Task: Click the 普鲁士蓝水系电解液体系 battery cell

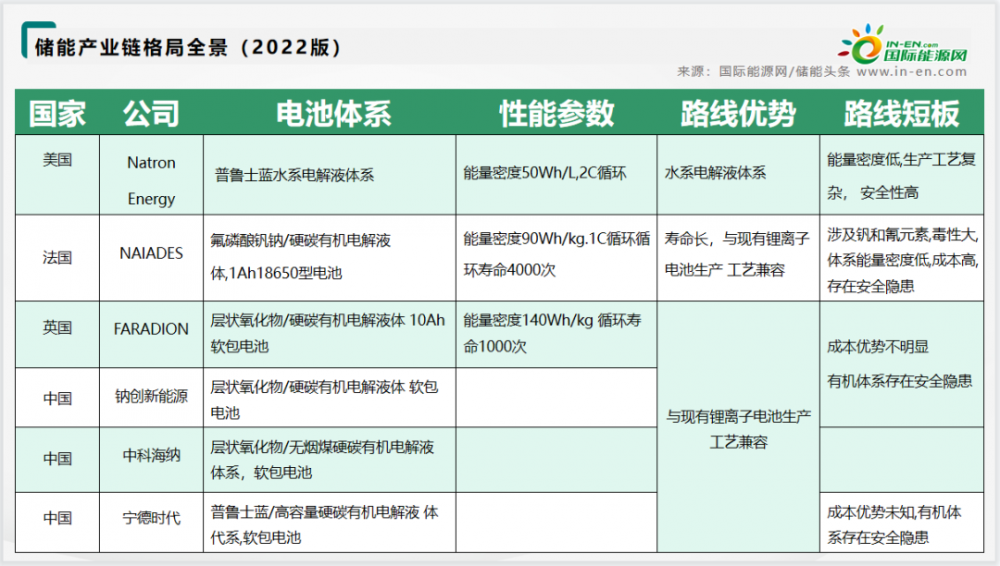Action: pos(294,175)
